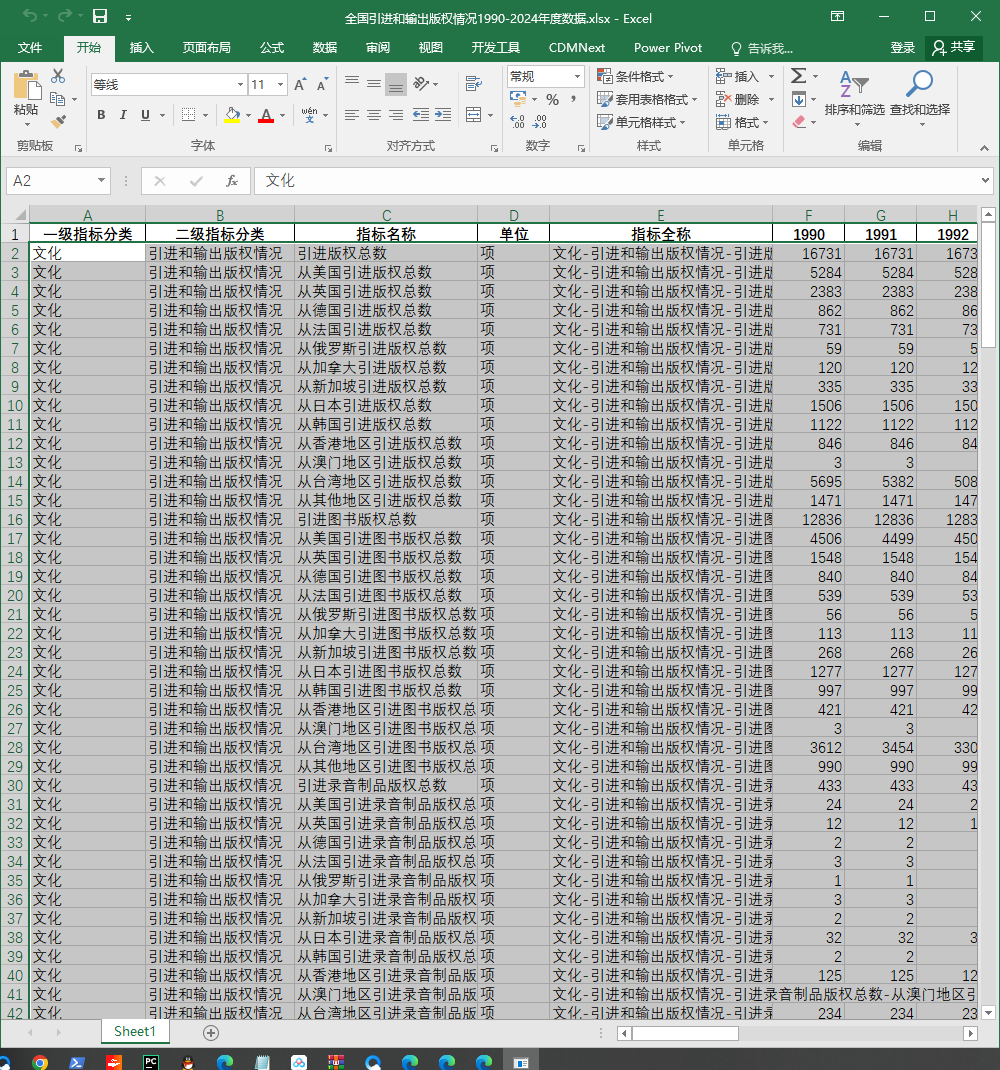
Task: Click the 共享 share button
Action: coord(954,47)
